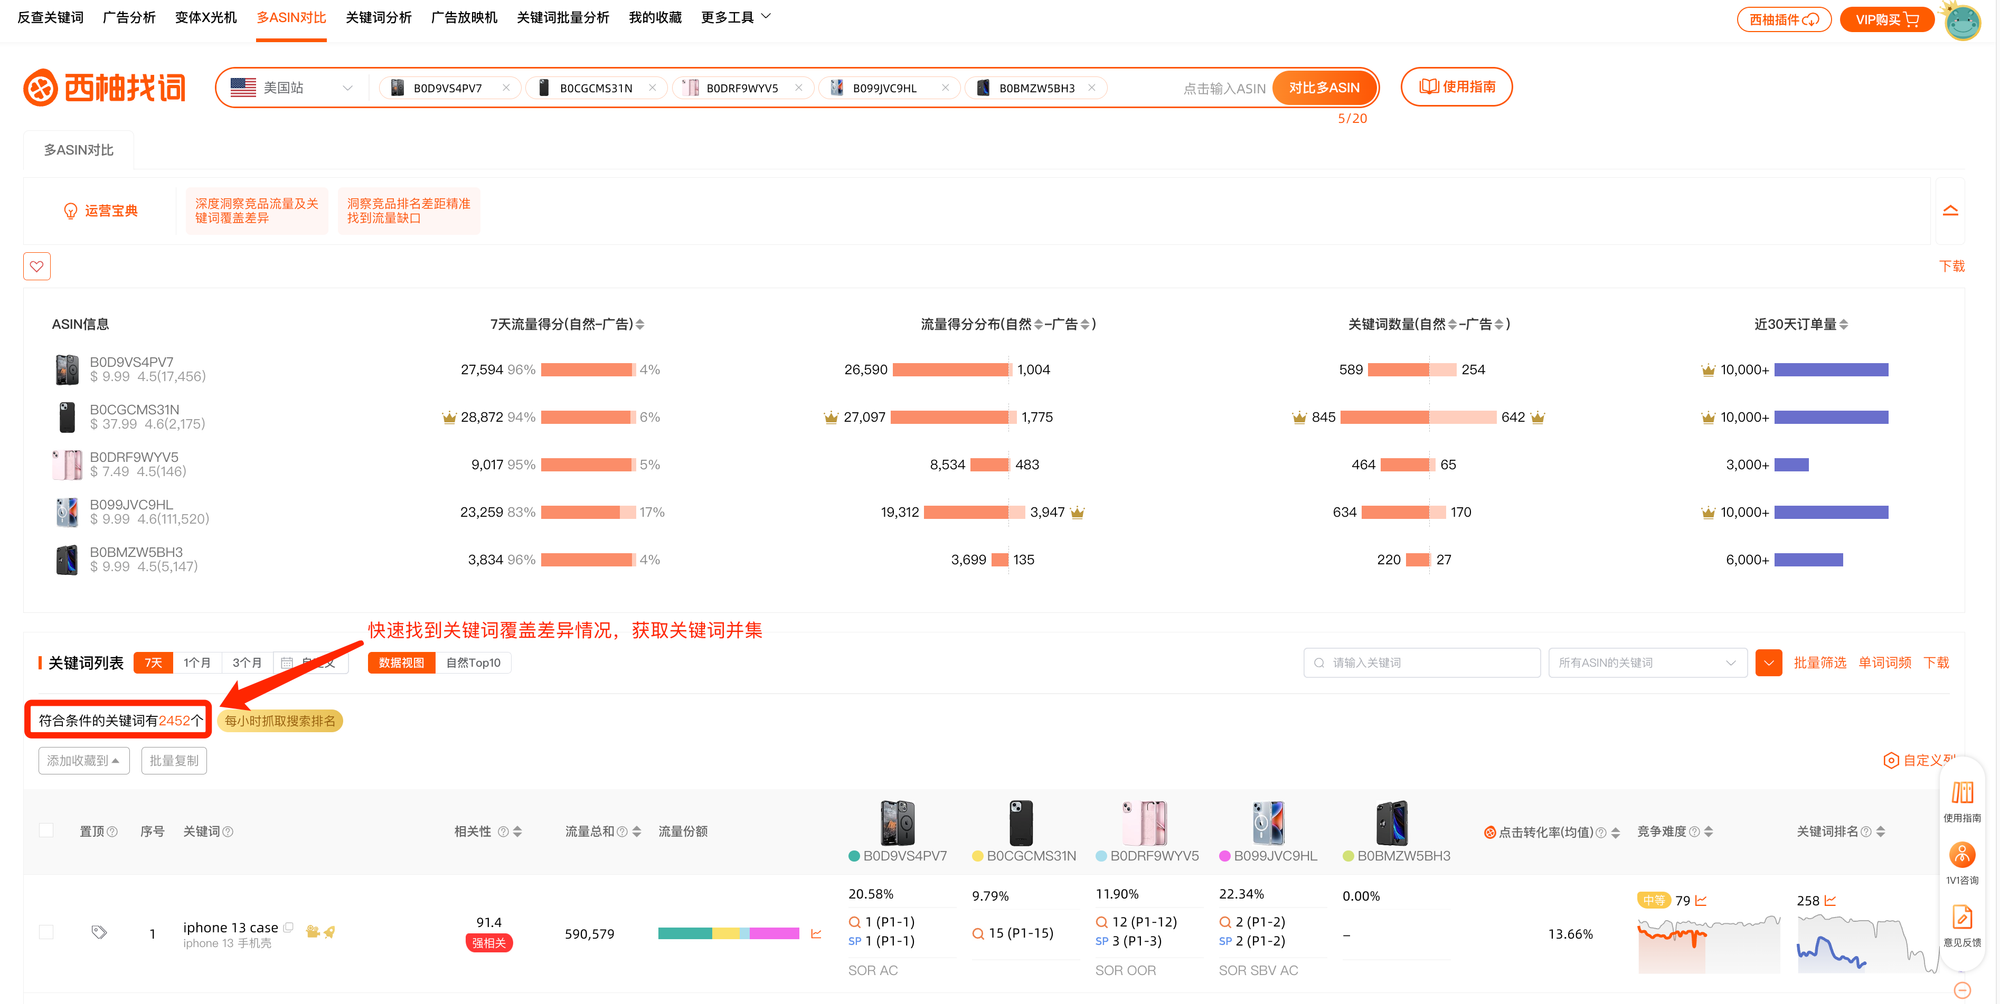2000x1004 pixels.
Task: Open the 美国站 marketplace dropdown
Action: [x=291, y=88]
